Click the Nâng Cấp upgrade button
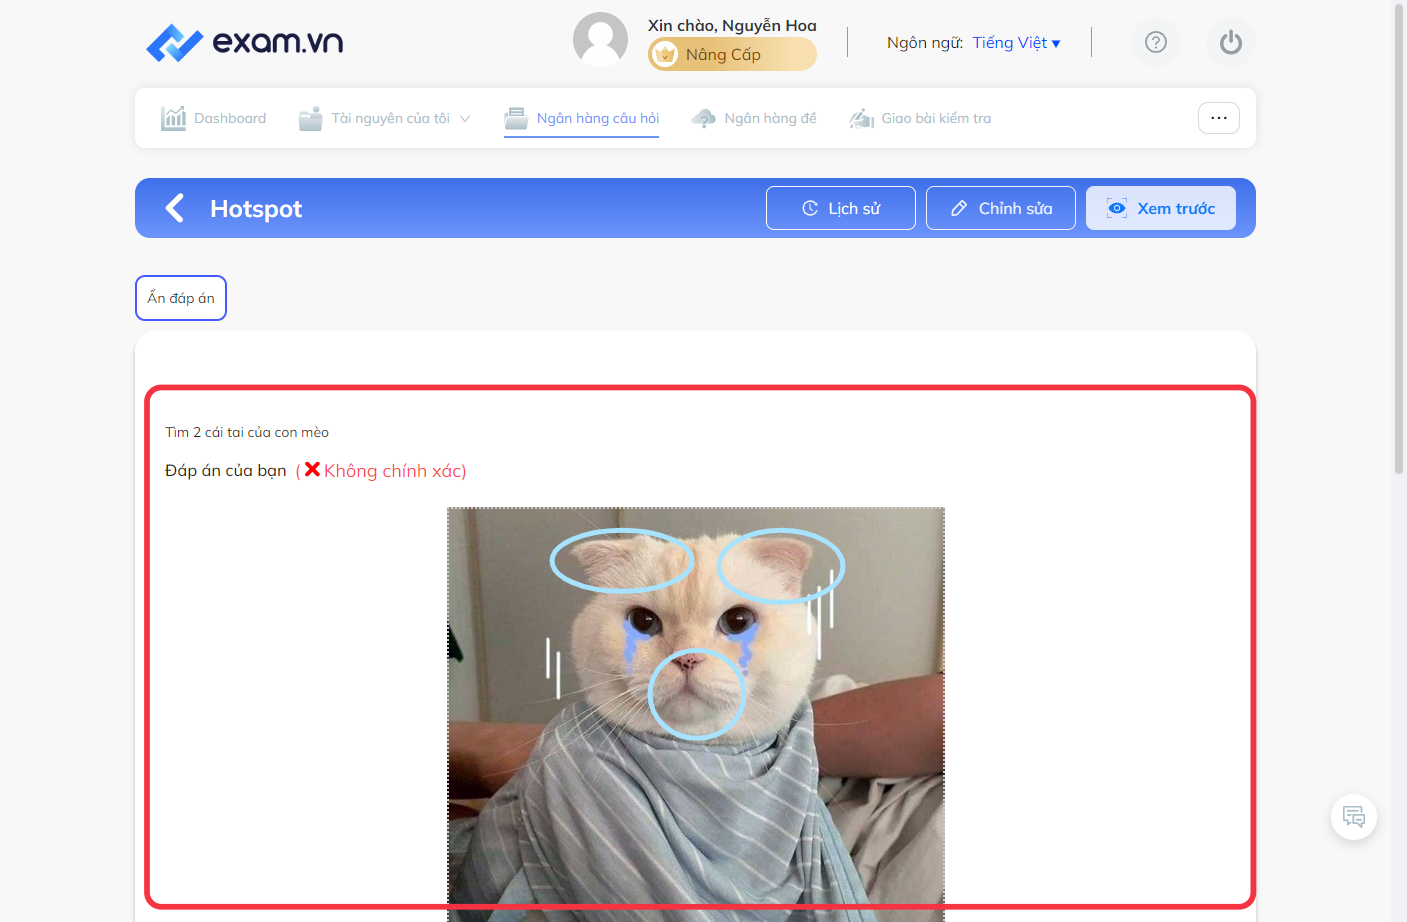This screenshot has height=922, width=1407. point(732,55)
